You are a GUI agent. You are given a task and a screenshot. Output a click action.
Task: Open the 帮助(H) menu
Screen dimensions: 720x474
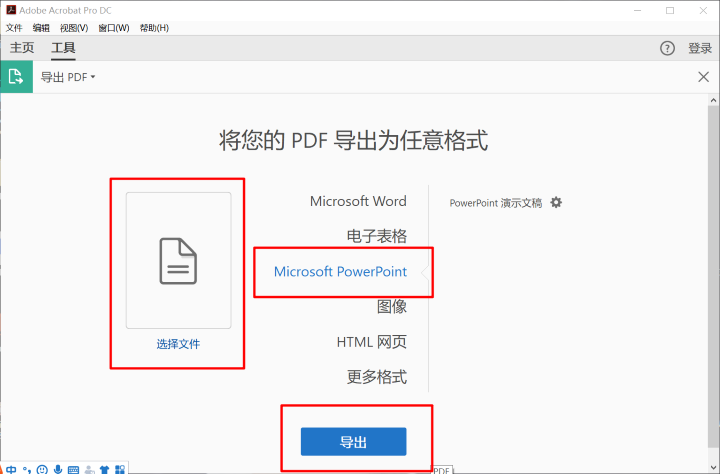coord(154,28)
